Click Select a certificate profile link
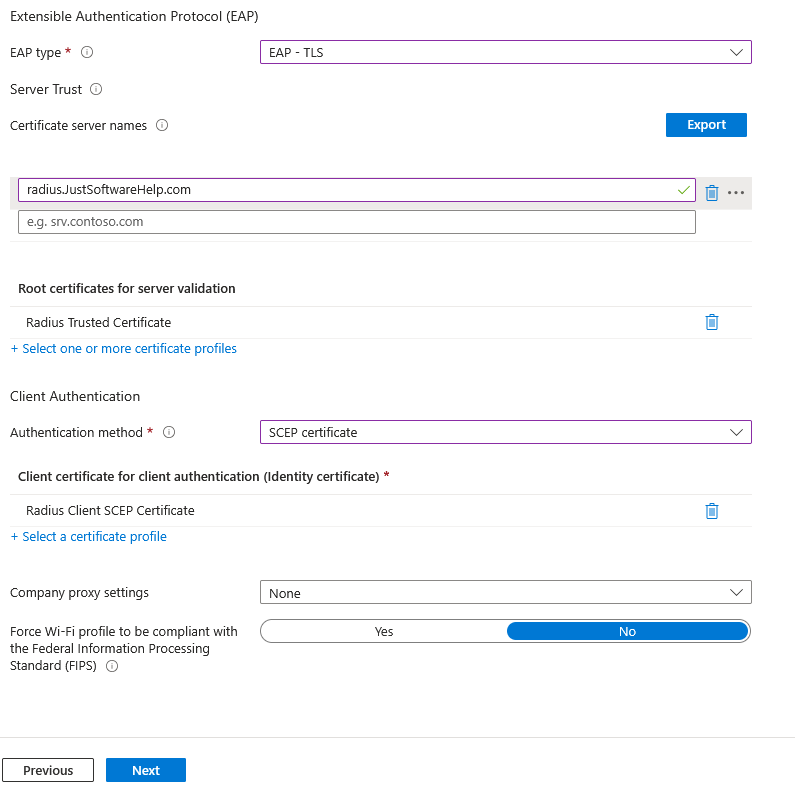 [89, 536]
